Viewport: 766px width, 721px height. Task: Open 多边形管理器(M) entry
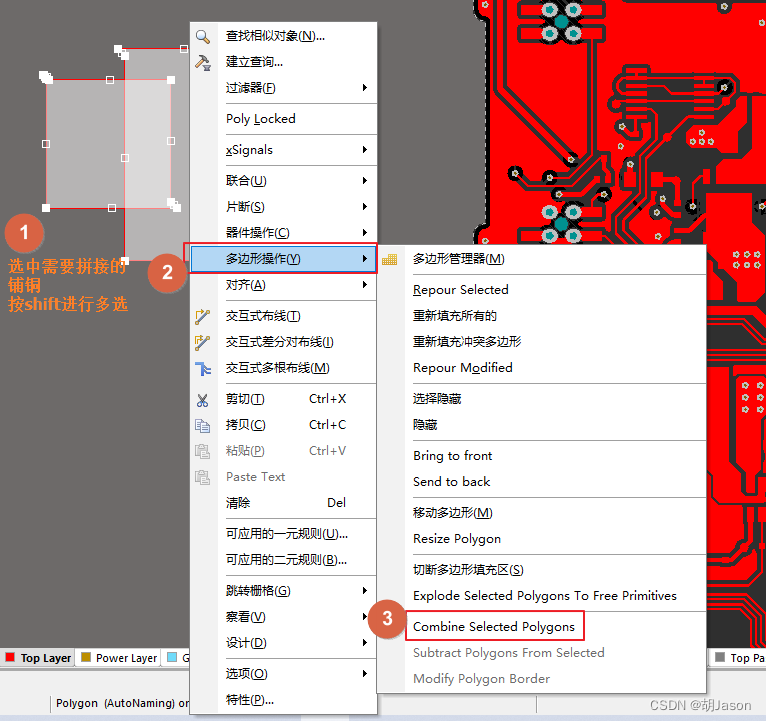pyautogui.click(x=542, y=259)
